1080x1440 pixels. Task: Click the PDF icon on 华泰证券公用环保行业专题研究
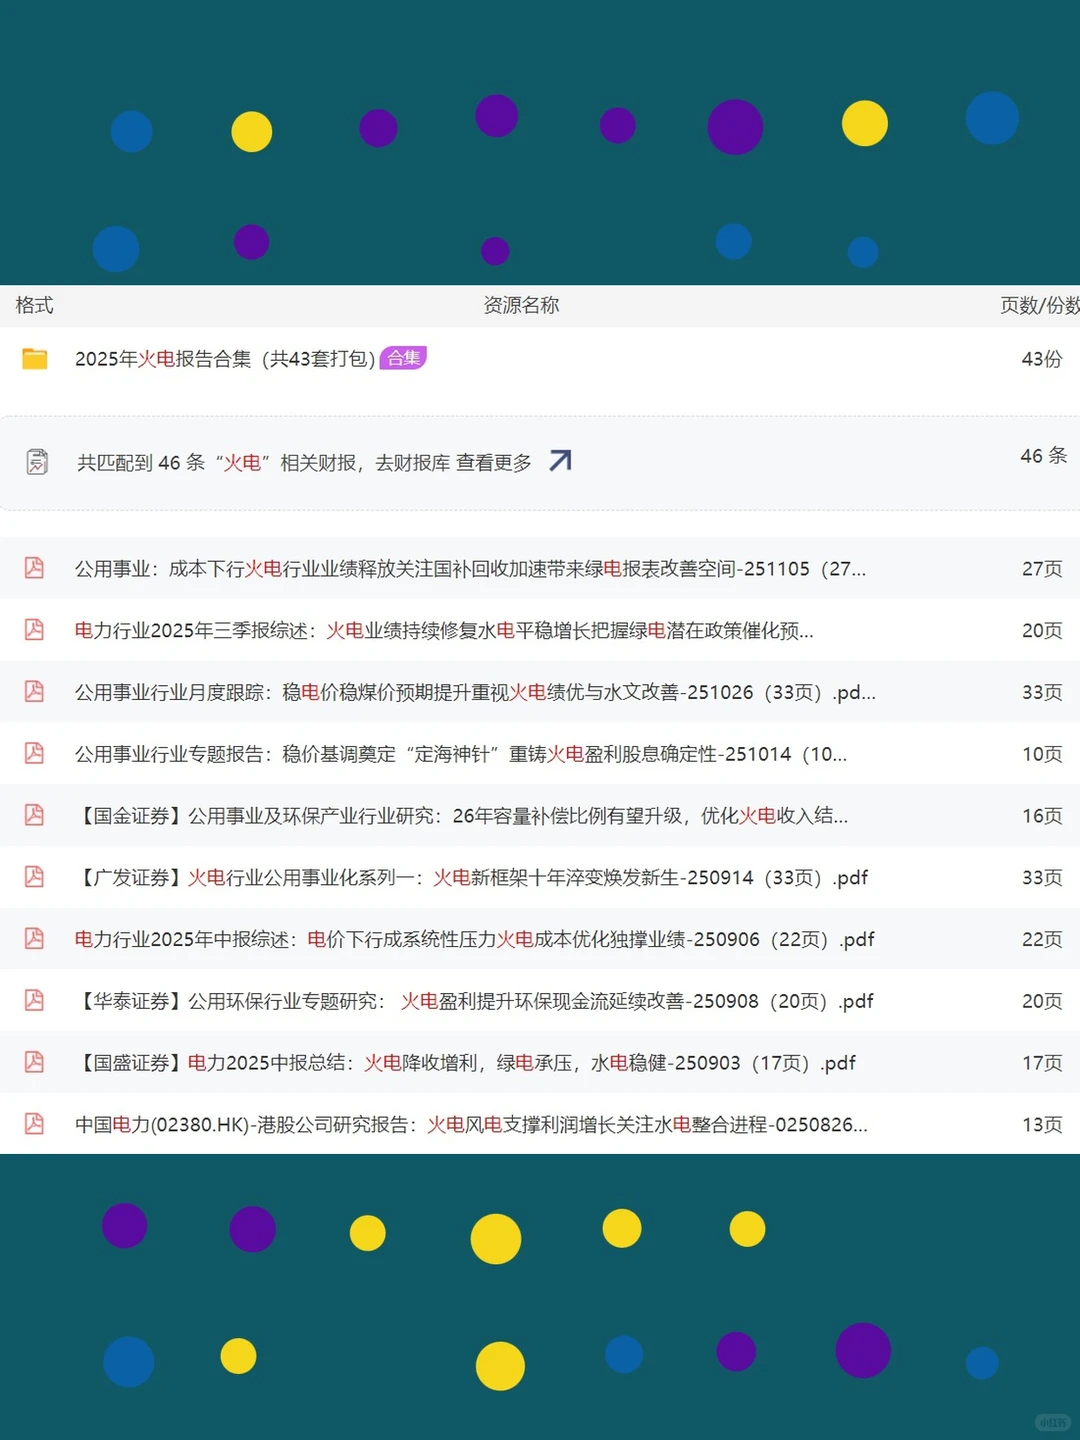tap(33, 1000)
